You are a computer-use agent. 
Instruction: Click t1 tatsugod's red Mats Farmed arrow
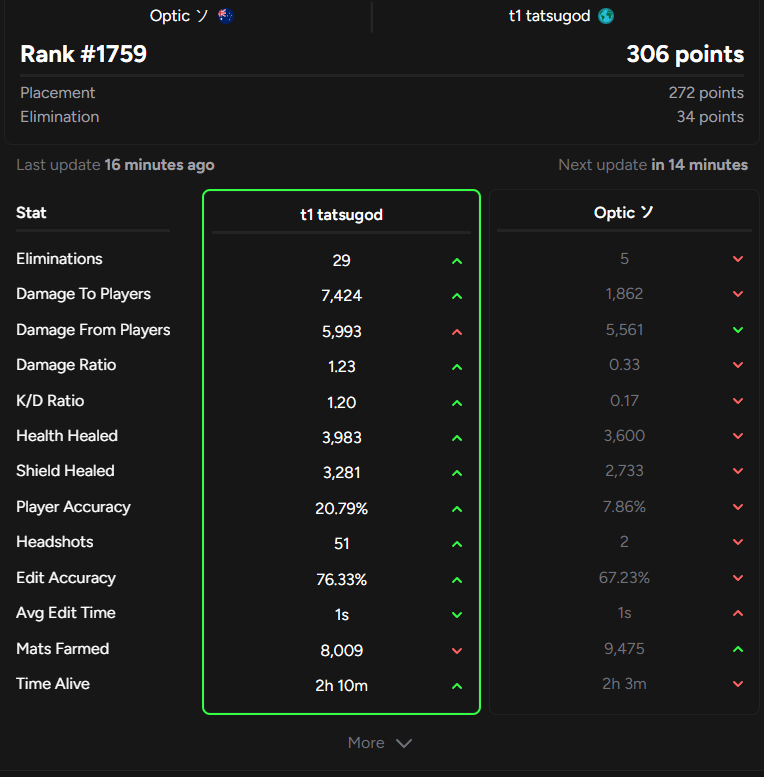click(457, 651)
